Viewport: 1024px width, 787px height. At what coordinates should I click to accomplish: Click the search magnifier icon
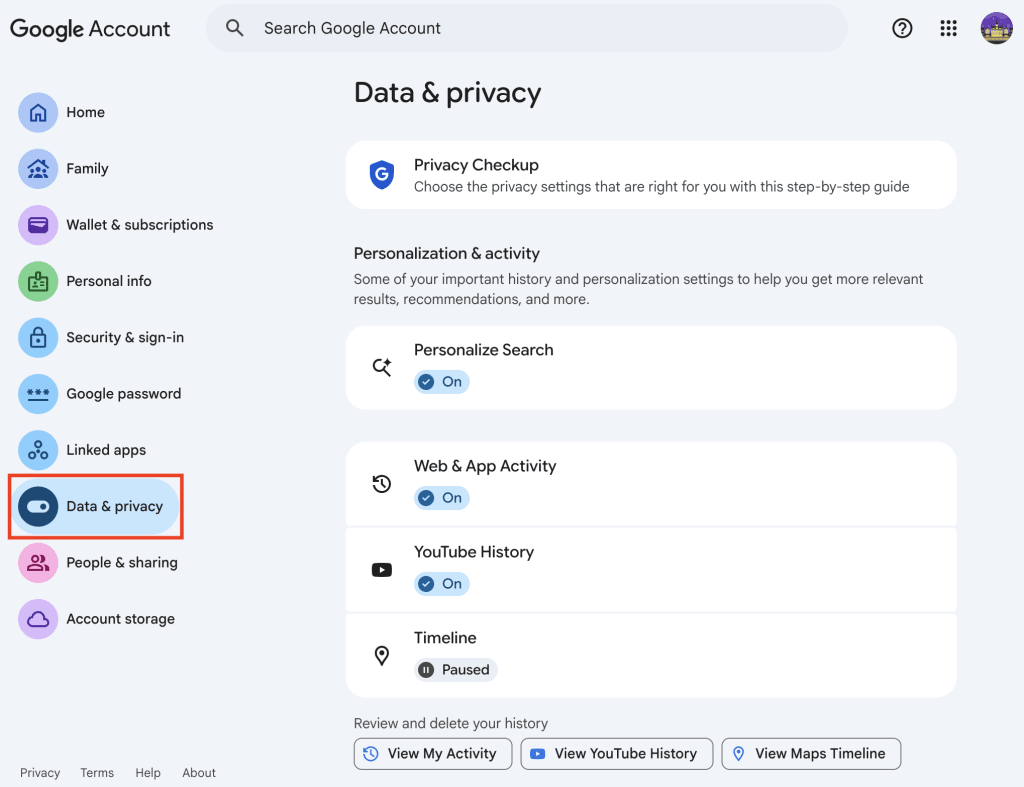[x=234, y=28]
